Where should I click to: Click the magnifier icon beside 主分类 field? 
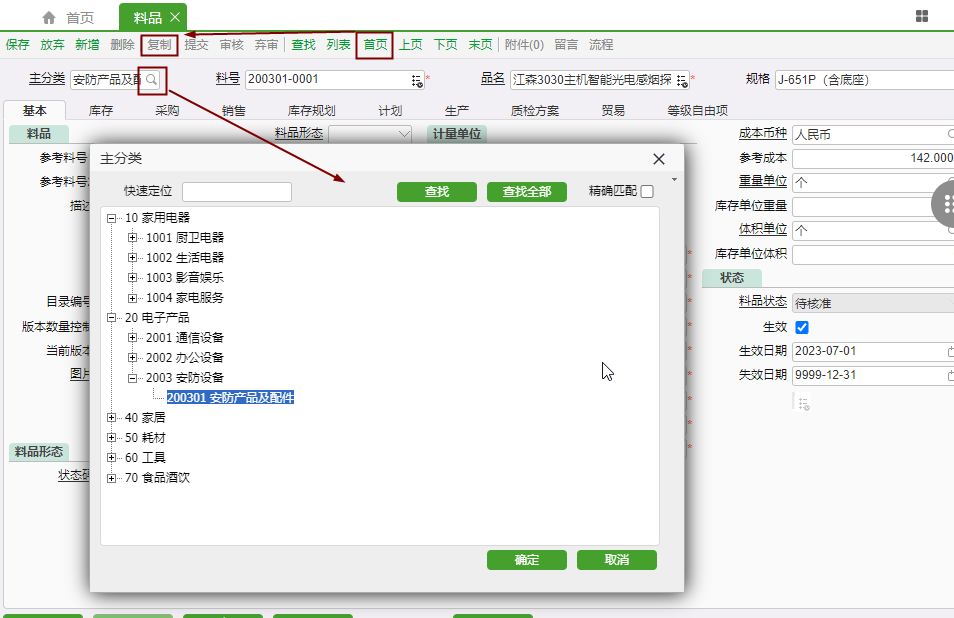click(152, 79)
